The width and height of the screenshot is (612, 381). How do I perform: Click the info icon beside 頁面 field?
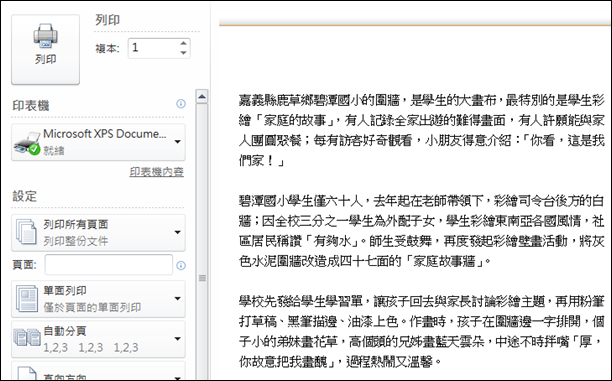coord(181,265)
